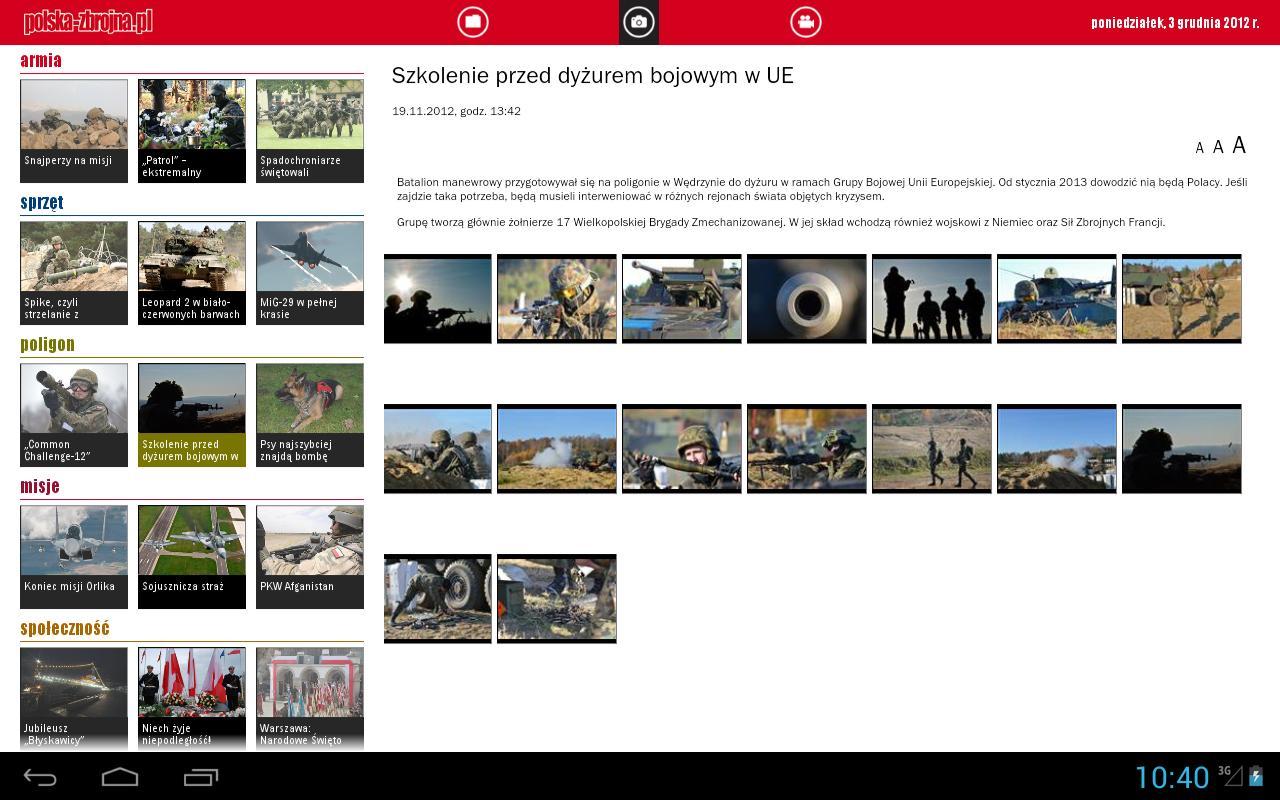
Task: View the gun barrel close-up photo
Action: (806, 298)
